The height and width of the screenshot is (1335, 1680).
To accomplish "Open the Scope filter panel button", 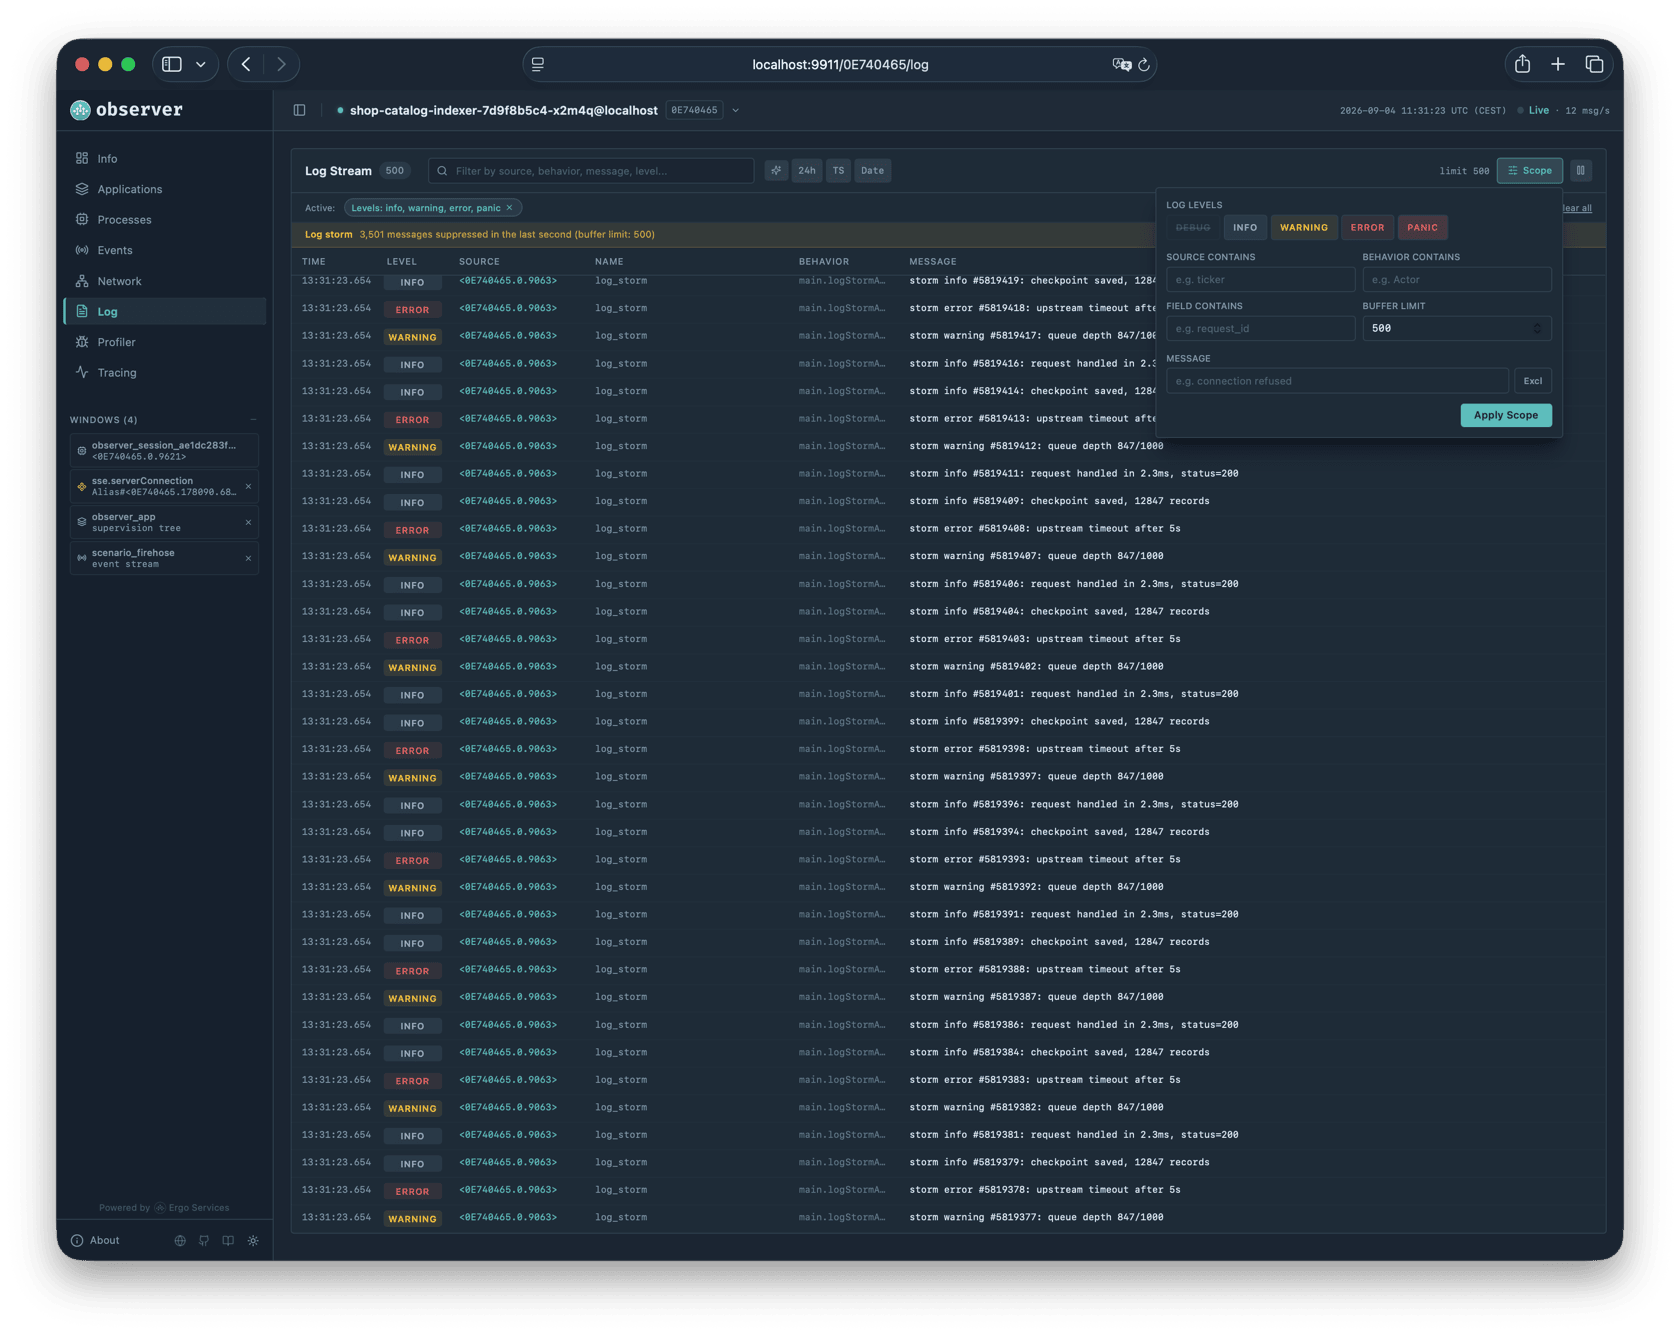I will click(1529, 171).
